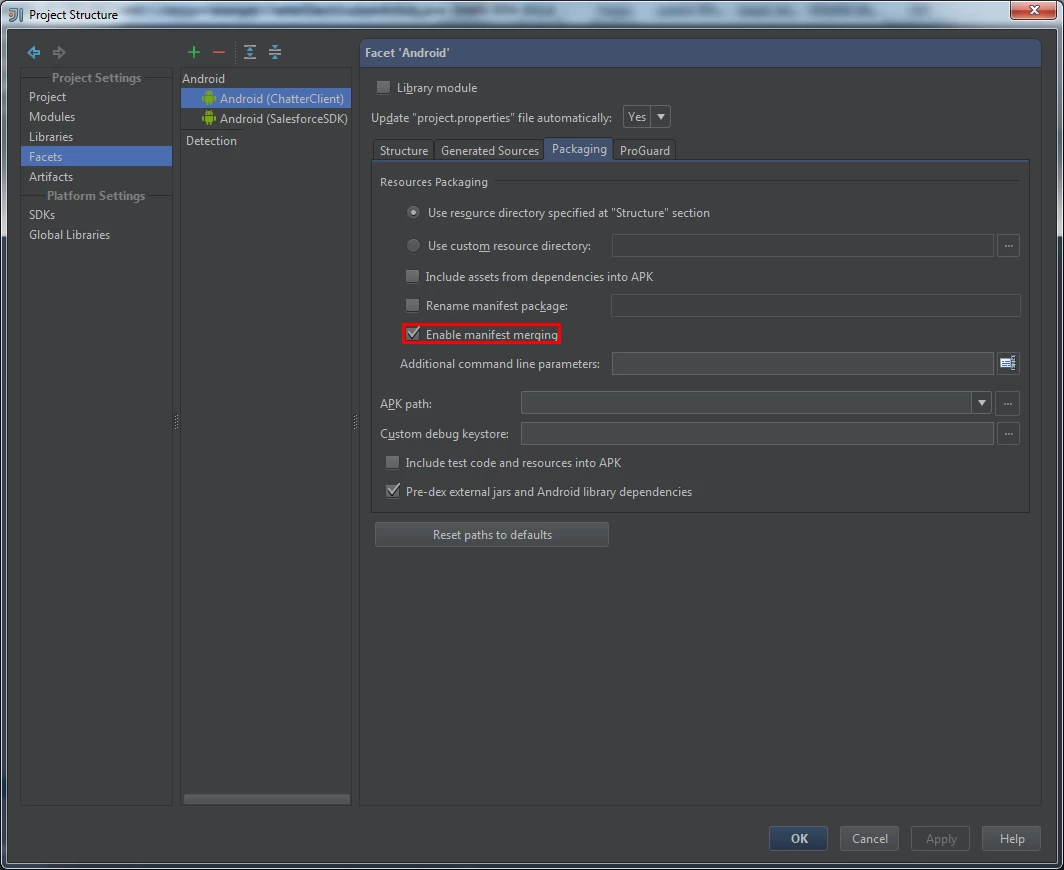Click the Expand All toolbar icon

coord(250,52)
